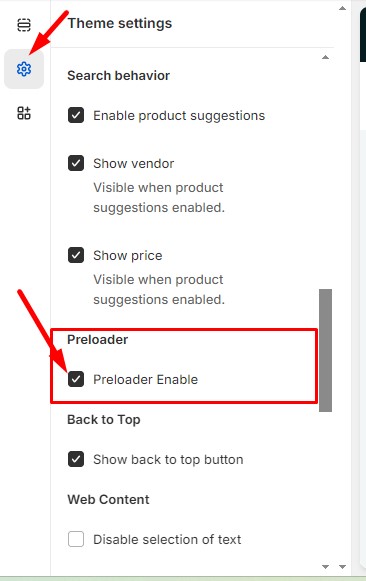Open the App embeds icon
This screenshot has width=366, height=581.
coord(24,113)
